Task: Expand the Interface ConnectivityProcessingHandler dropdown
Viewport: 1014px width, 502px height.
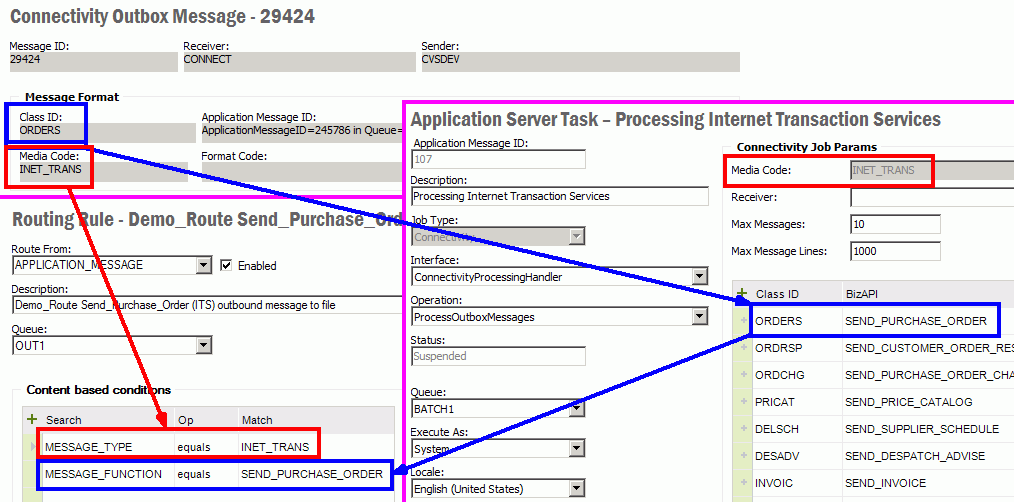Action: 699,276
